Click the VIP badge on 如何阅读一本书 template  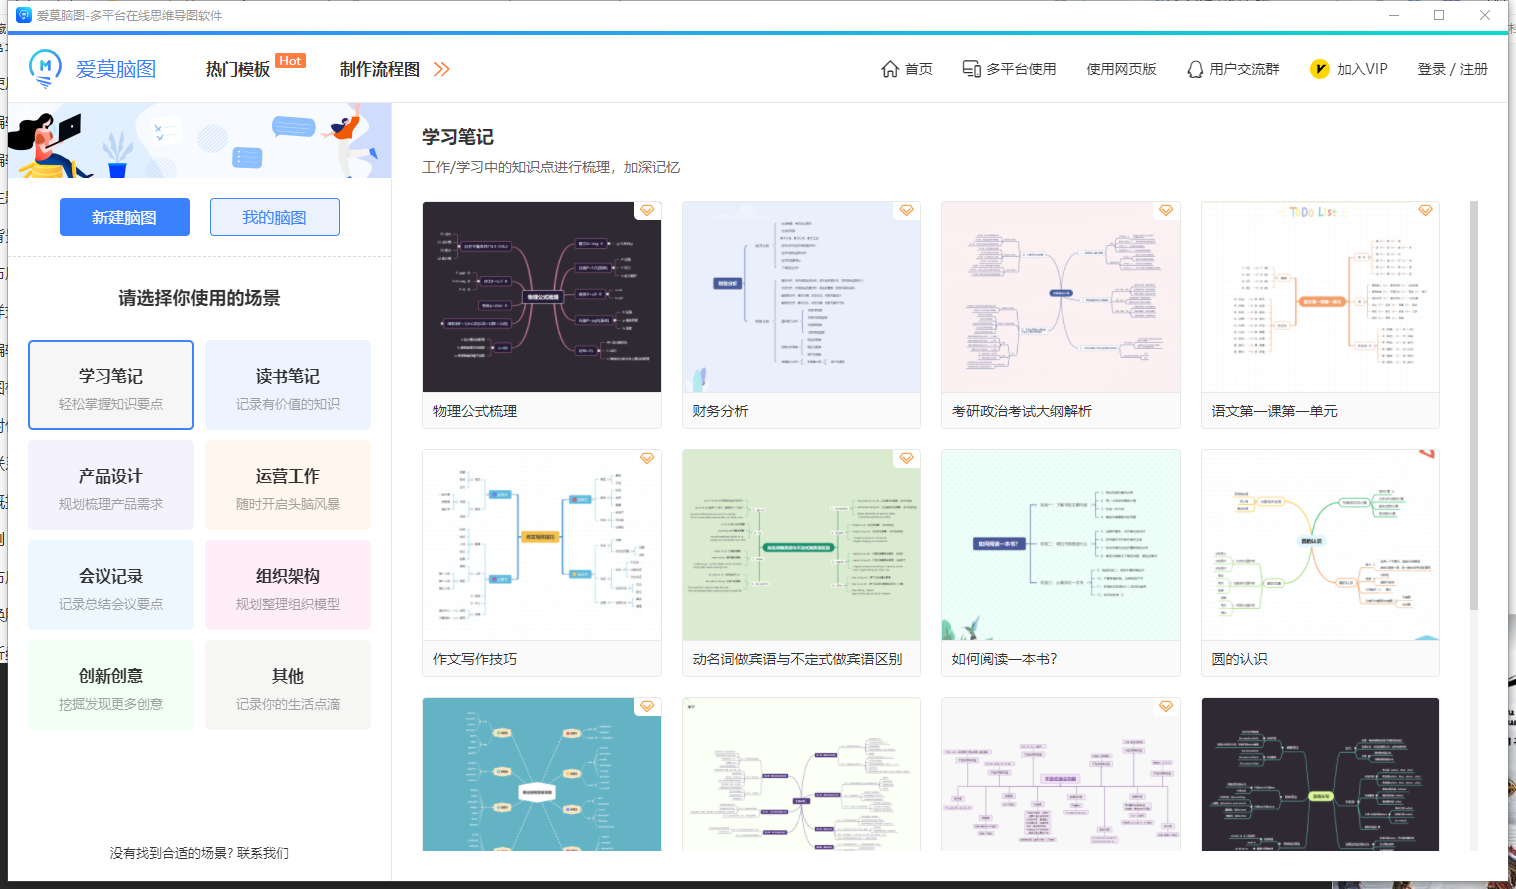1166,458
